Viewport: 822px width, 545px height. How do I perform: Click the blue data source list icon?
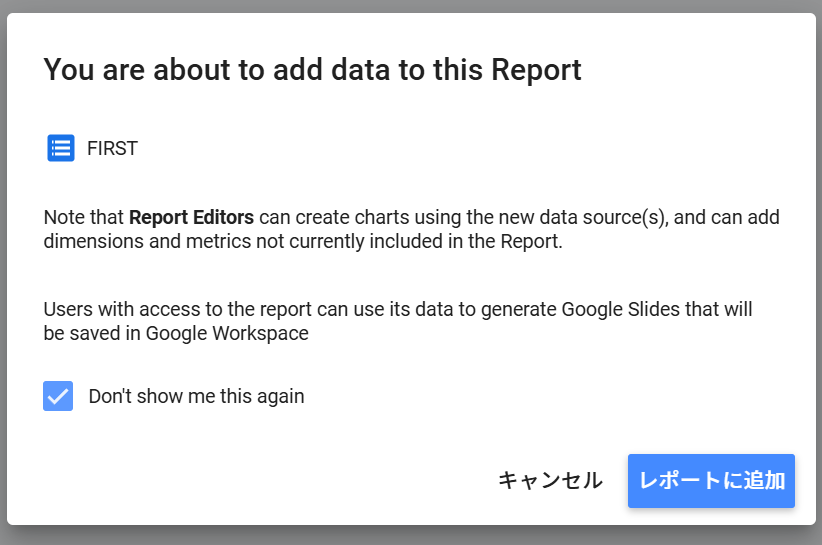coord(61,148)
